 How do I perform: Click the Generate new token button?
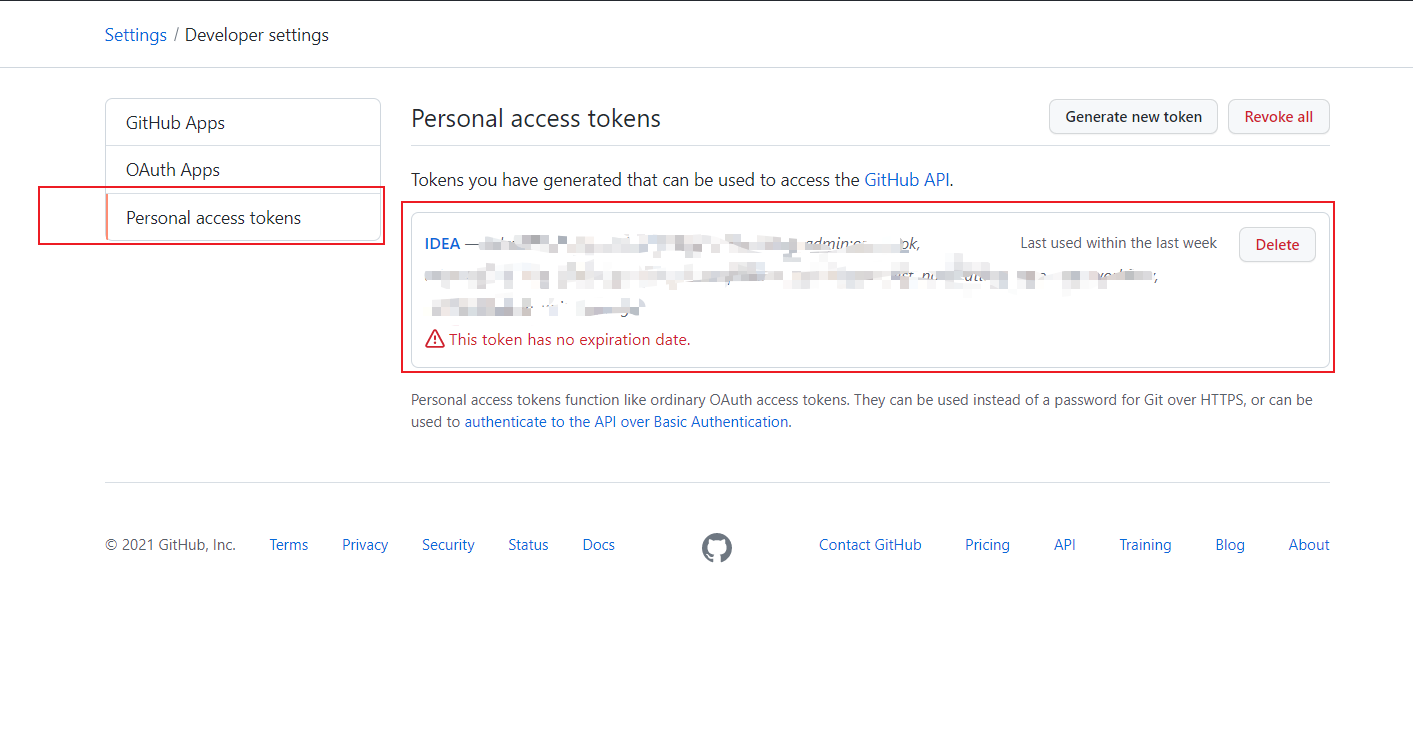pos(1133,117)
